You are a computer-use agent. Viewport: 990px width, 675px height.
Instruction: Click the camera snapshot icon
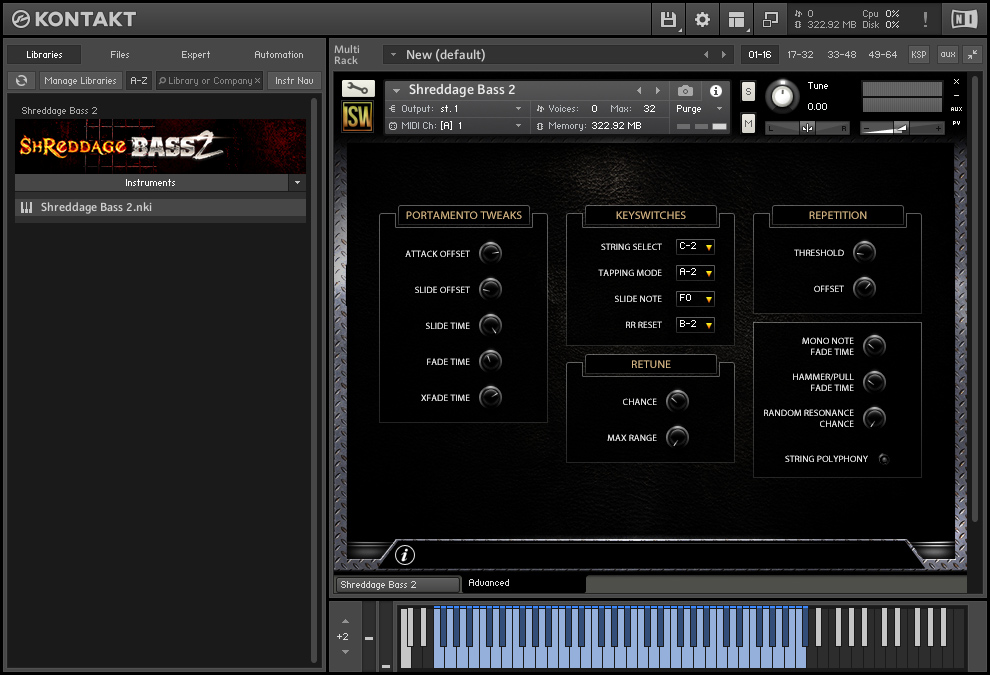(685, 91)
